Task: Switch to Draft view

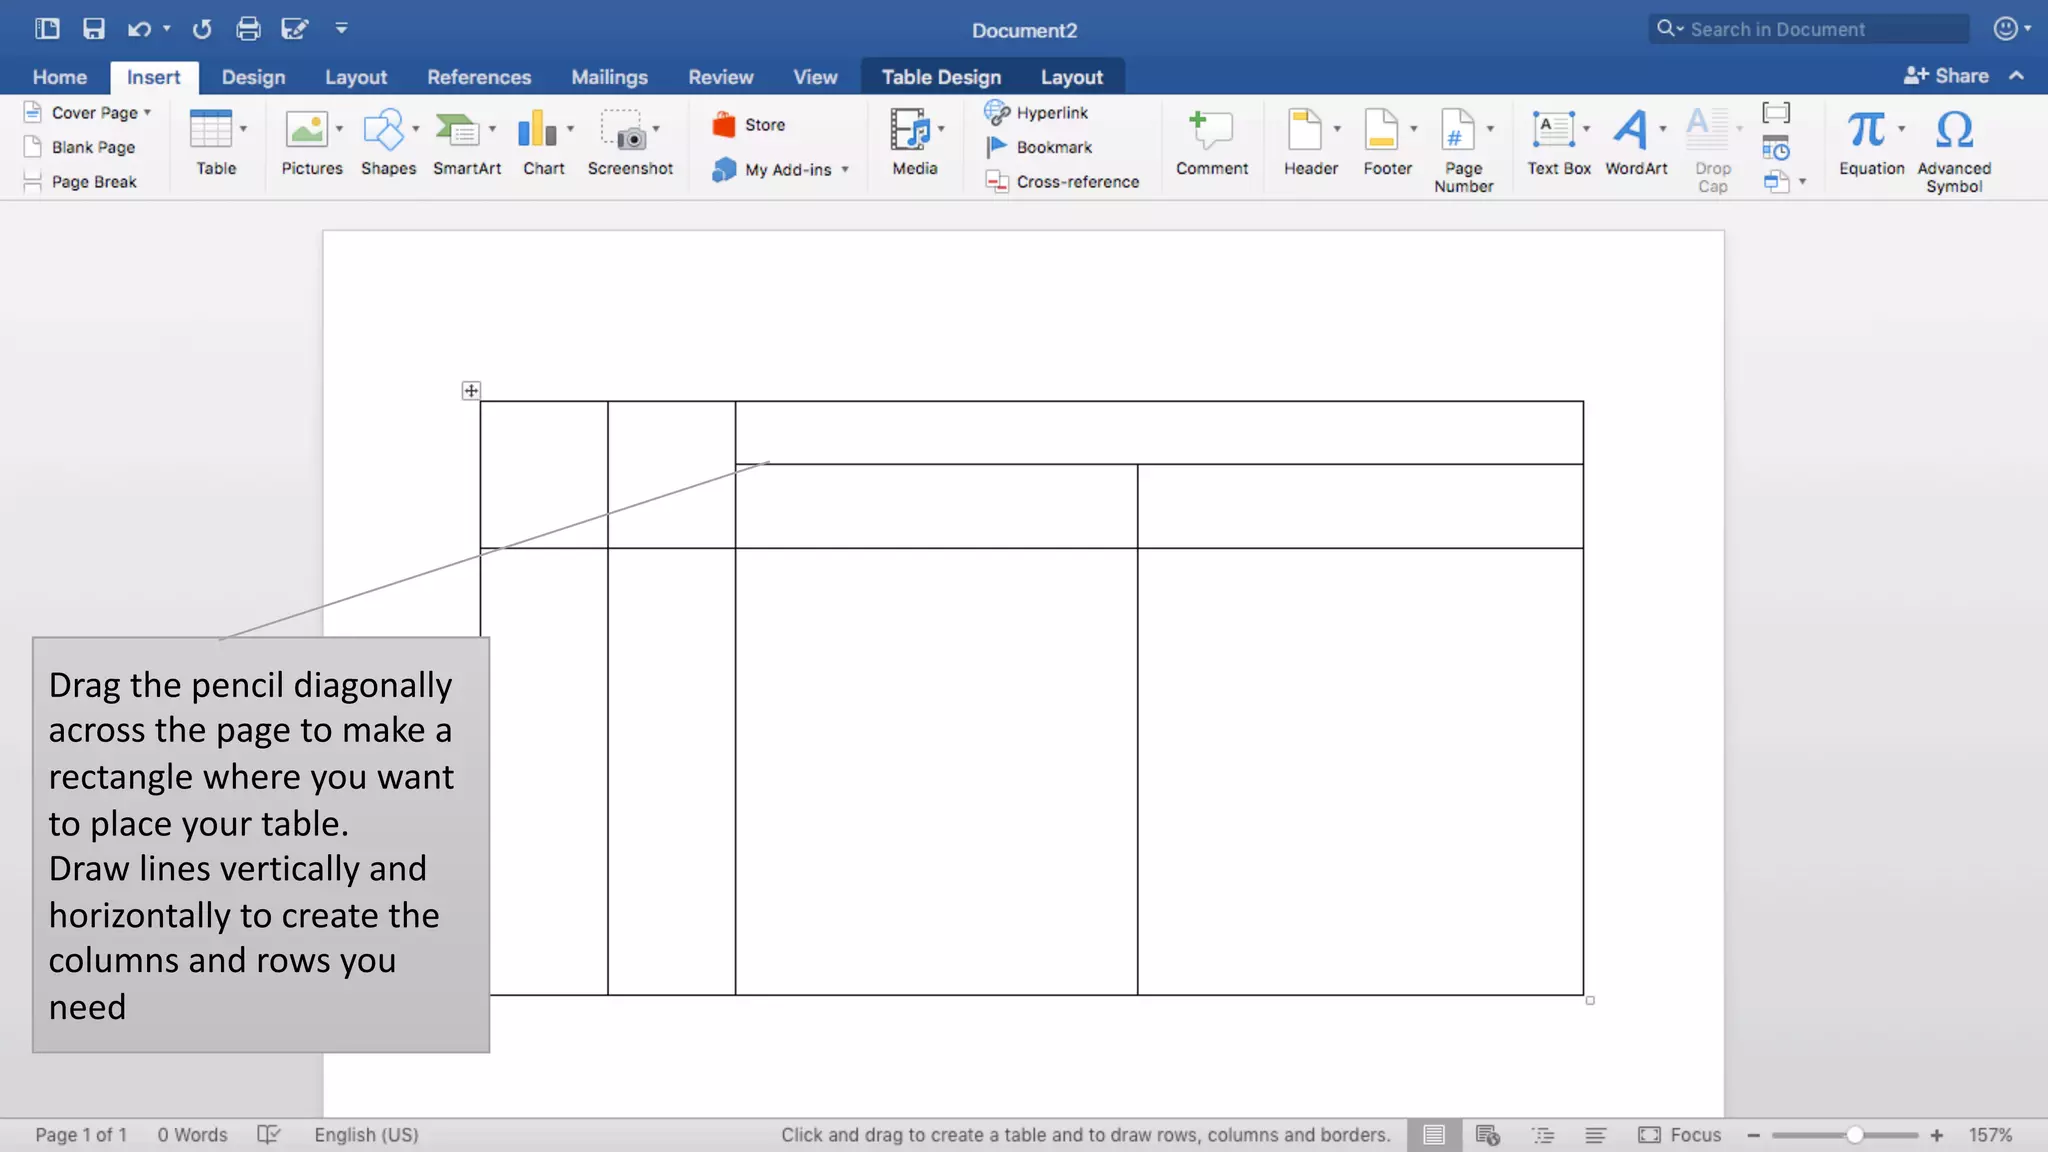Action: tap(1596, 1135)
